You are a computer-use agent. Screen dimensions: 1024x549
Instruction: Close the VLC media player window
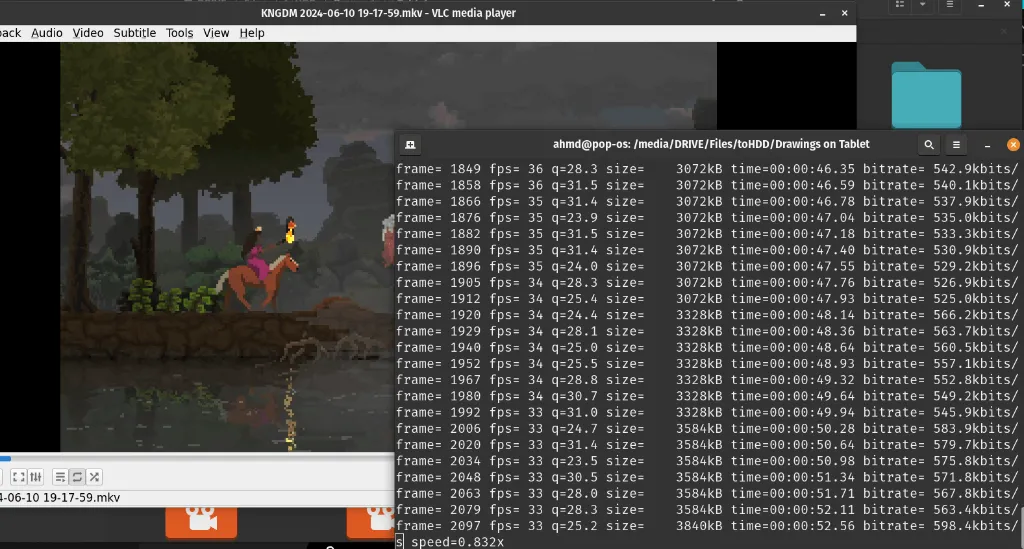point(844,13)
